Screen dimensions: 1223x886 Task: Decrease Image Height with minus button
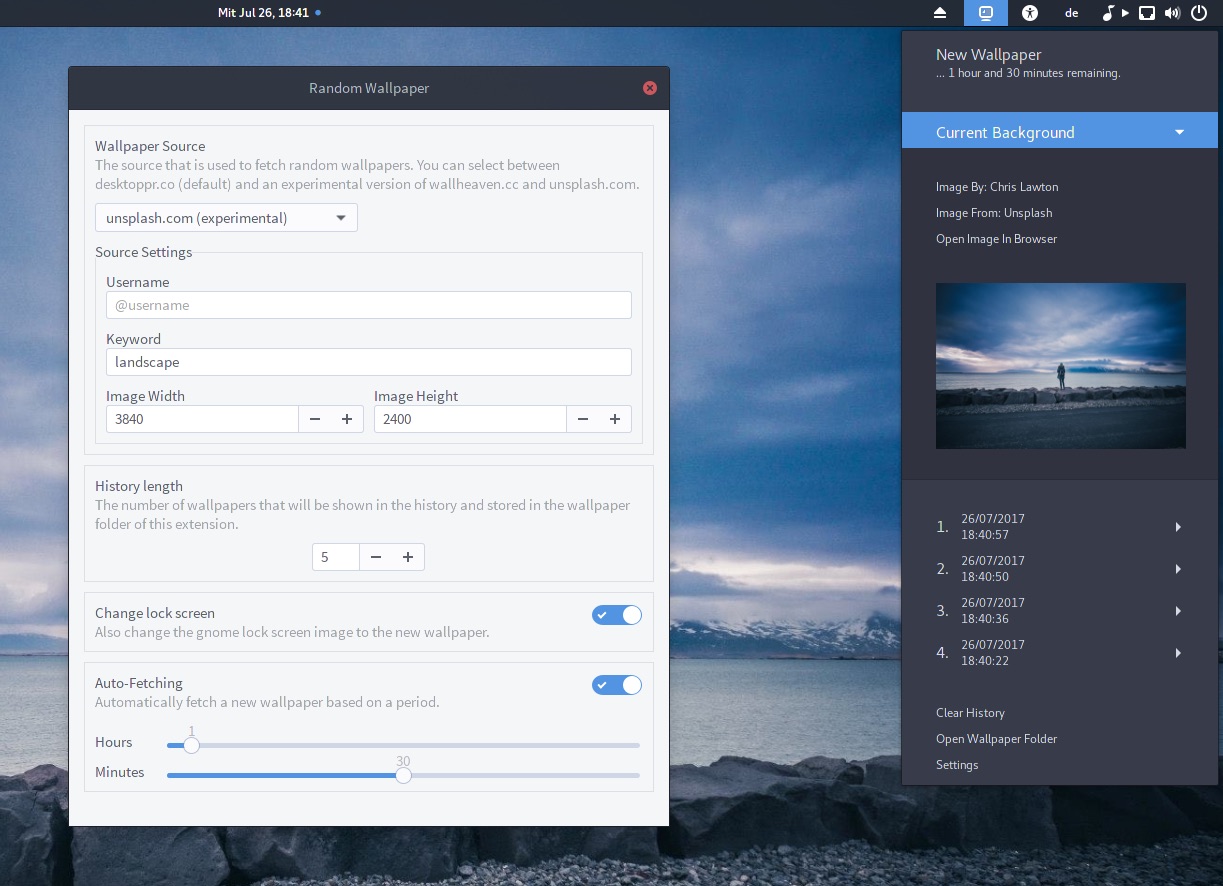(583, 419)
